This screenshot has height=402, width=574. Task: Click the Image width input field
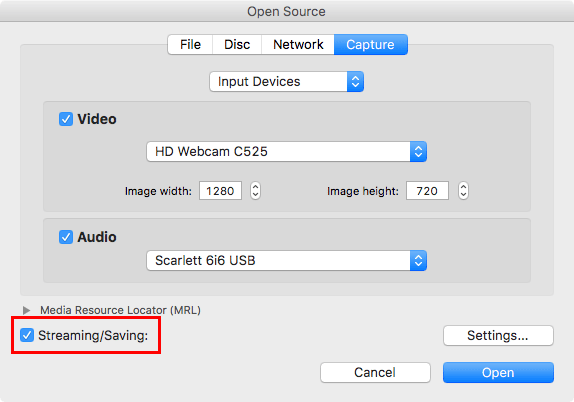(220, 191)
